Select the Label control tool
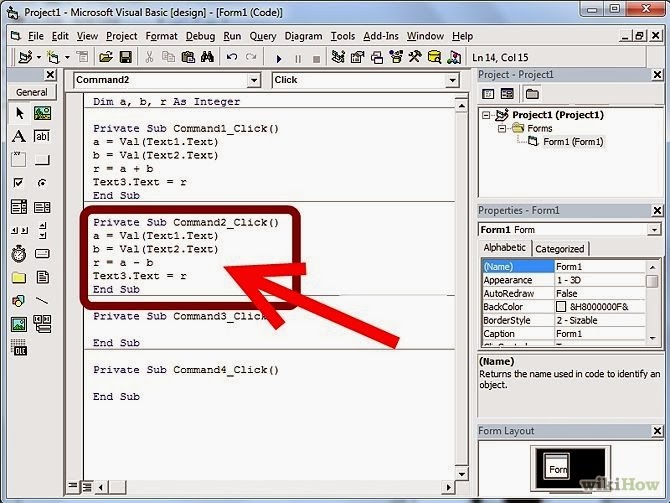The width and height of the screenshot is (670, 503). coord(19,136)
